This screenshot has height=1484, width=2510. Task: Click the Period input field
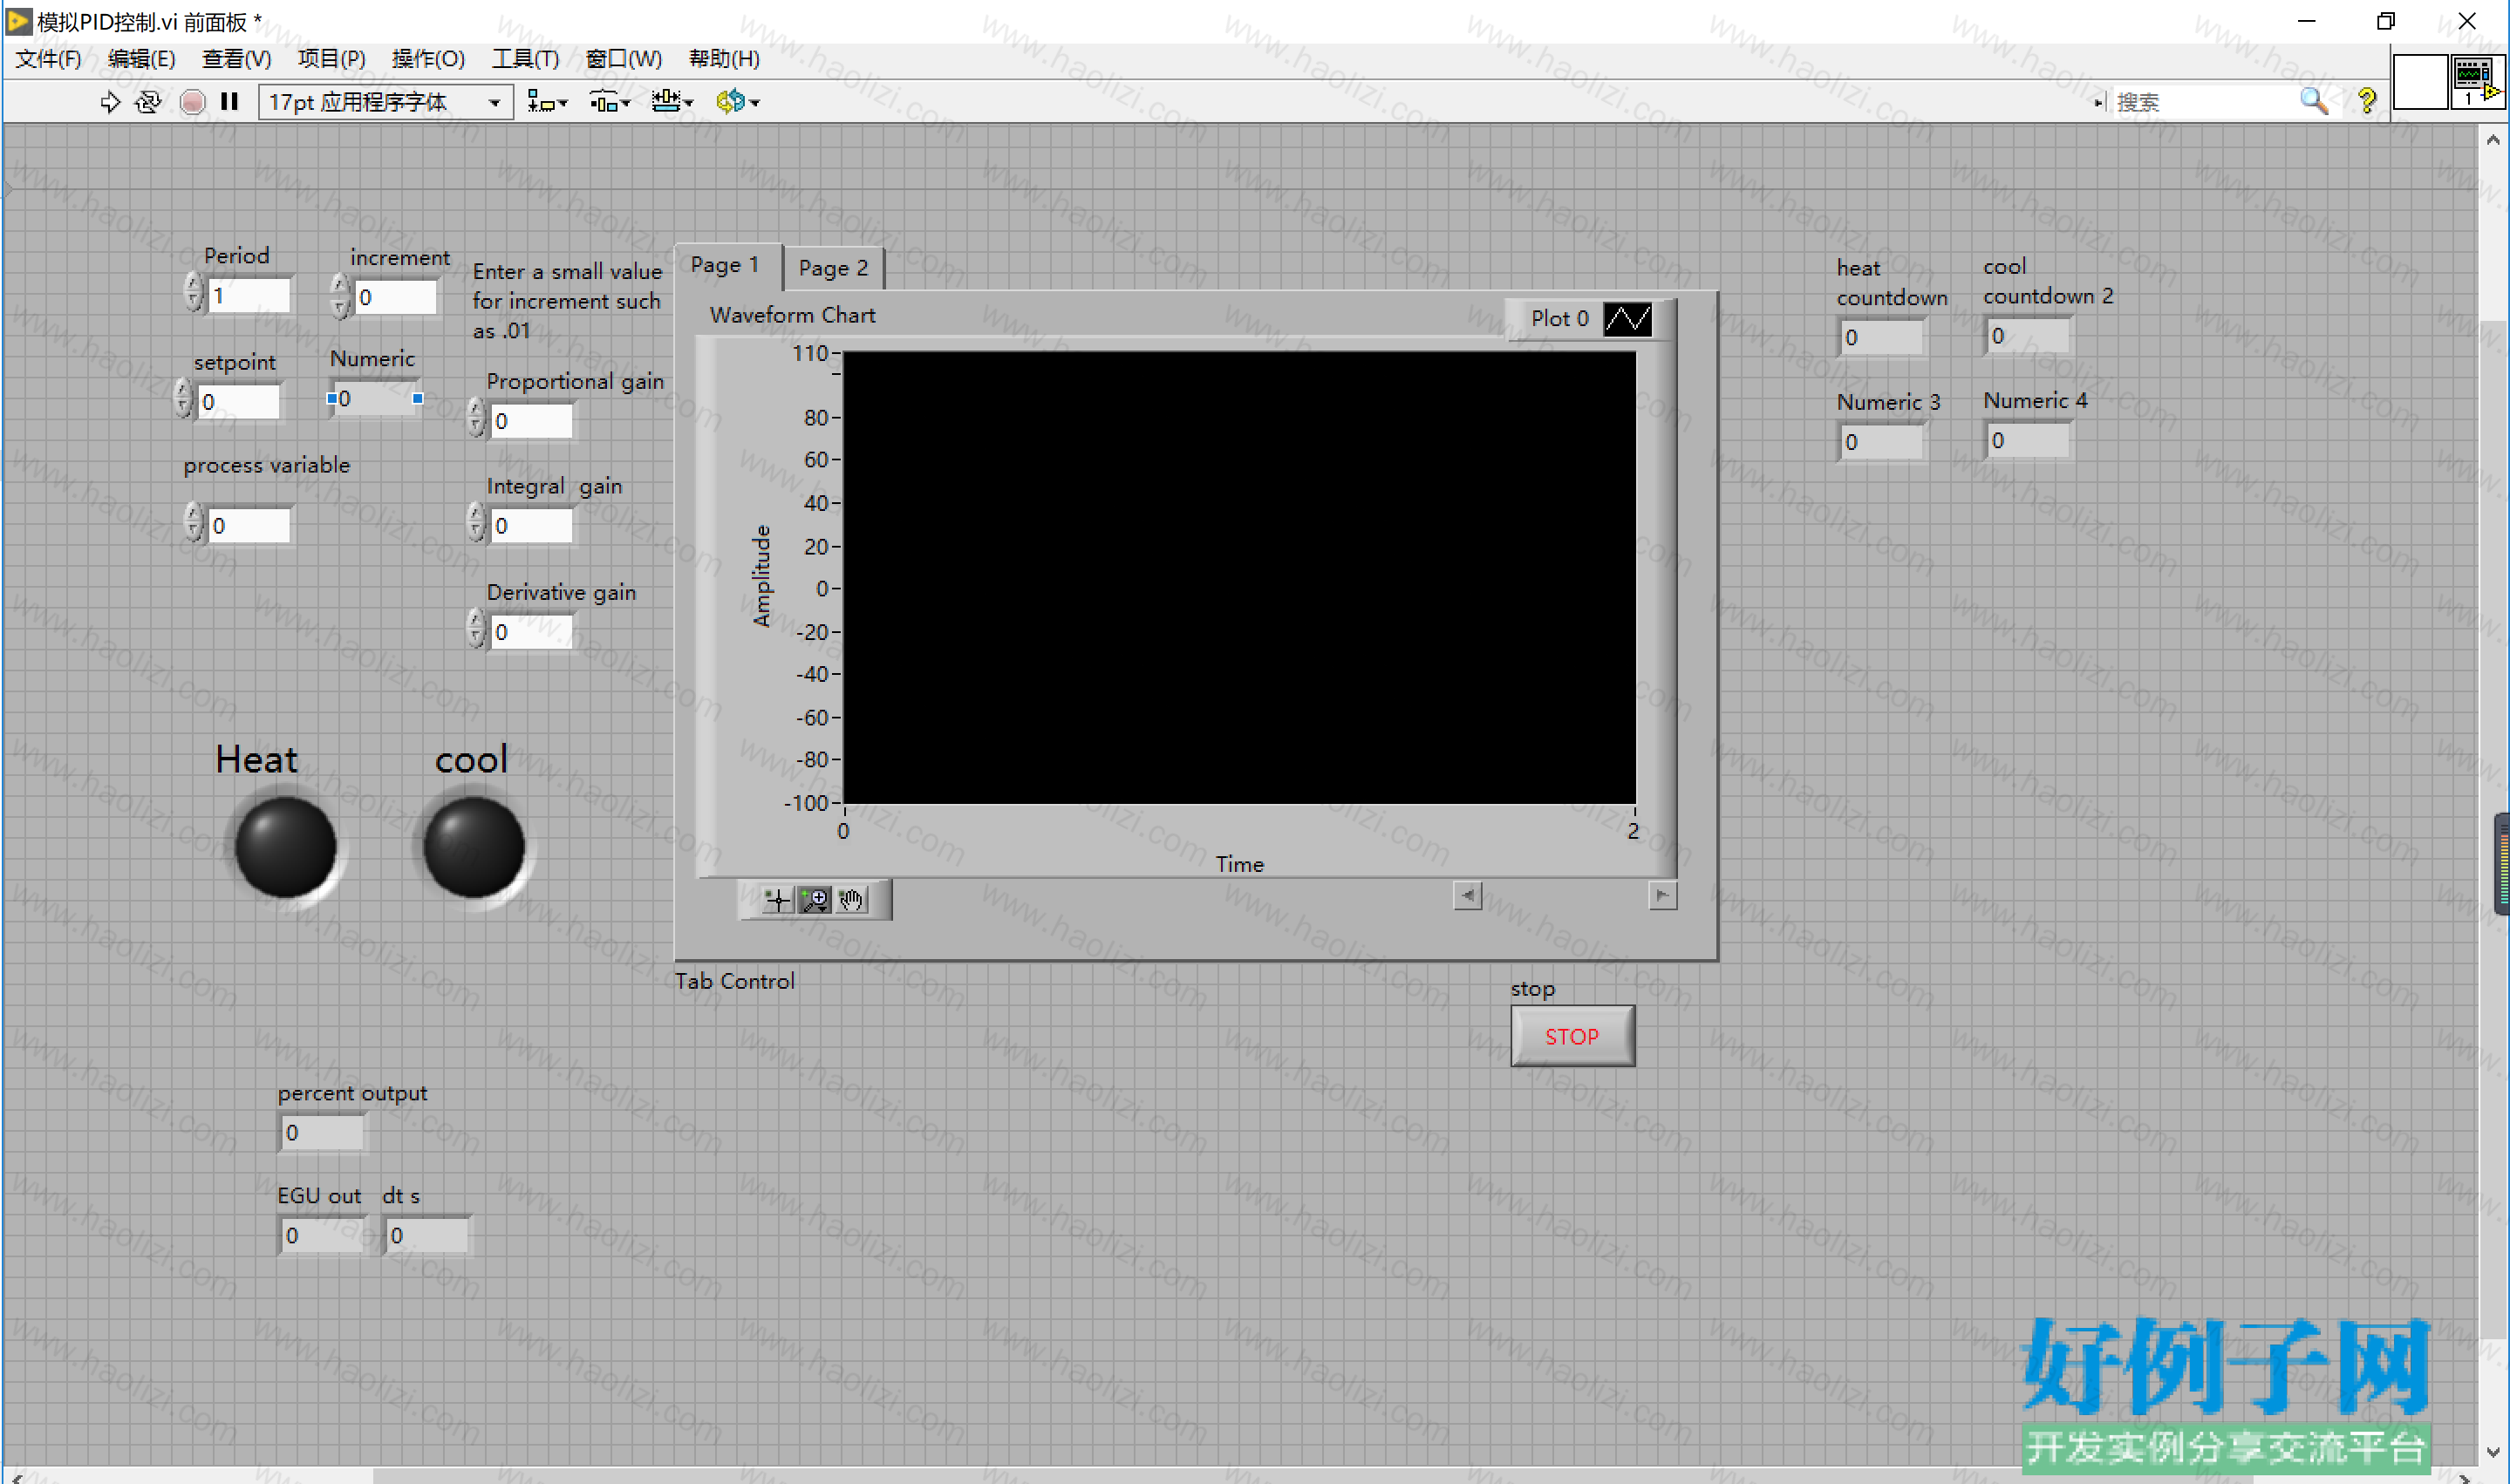coord(249,295)
